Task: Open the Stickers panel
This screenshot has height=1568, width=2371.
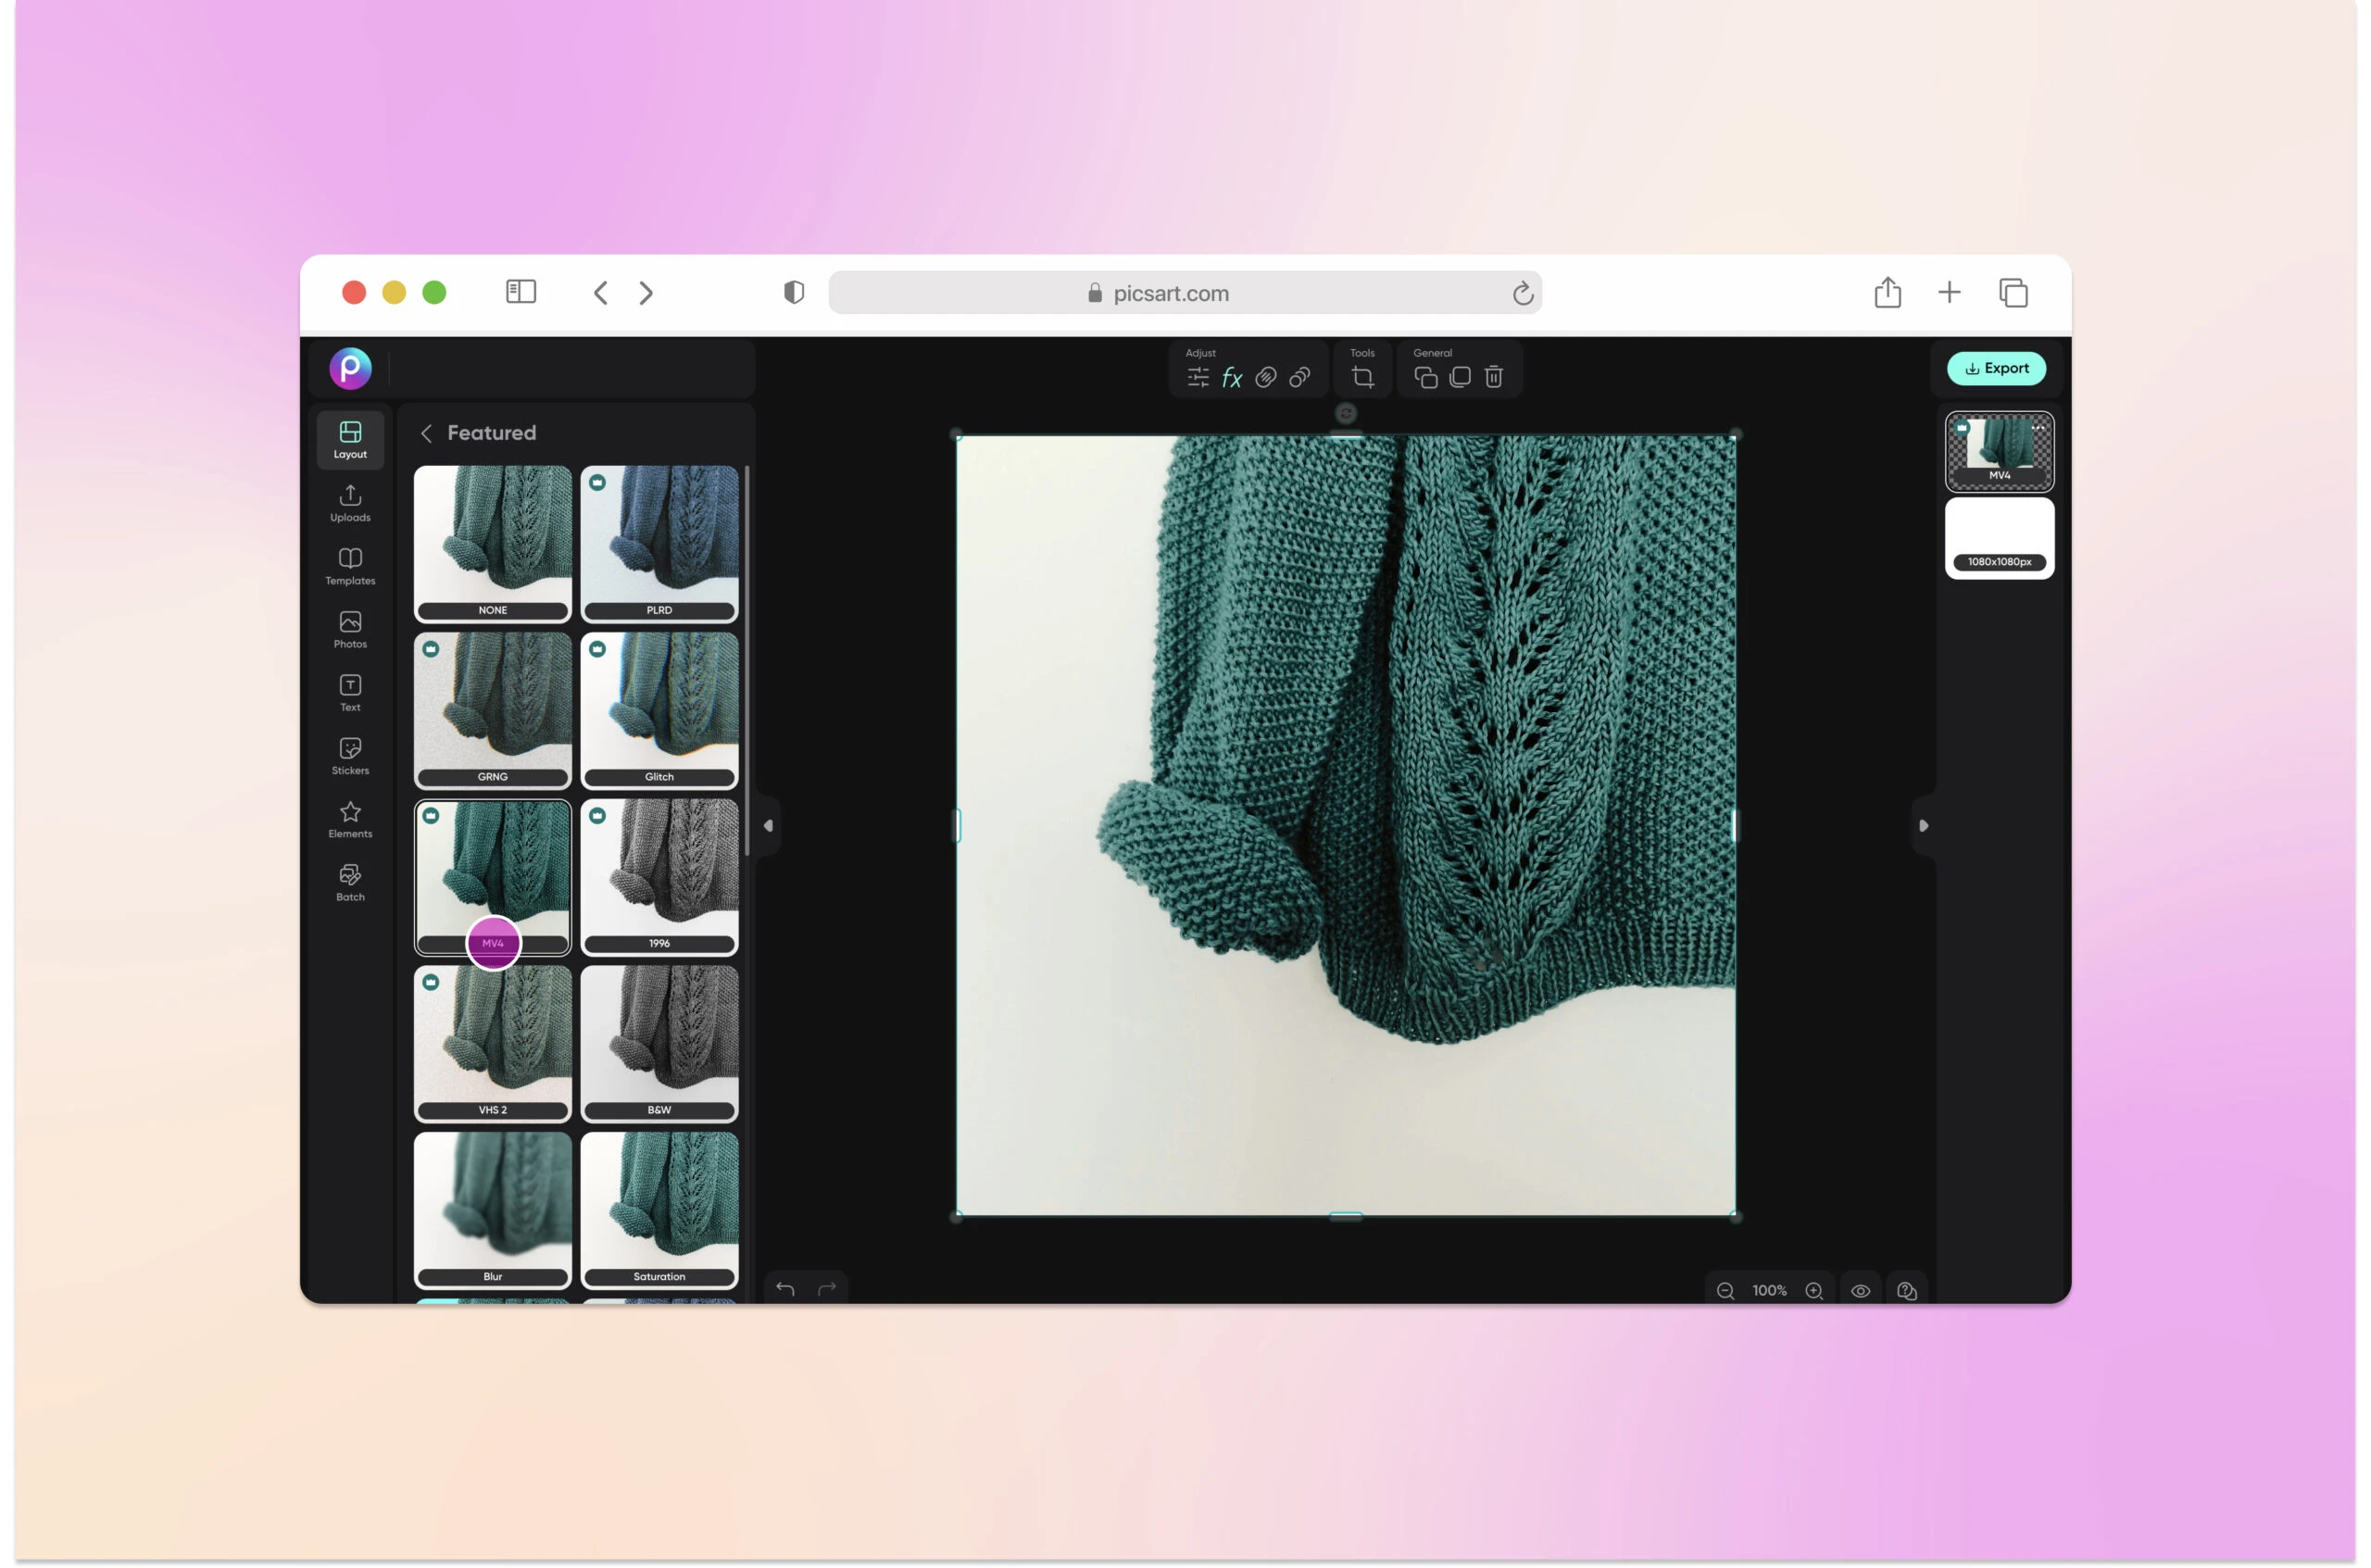Action: coord(350,755)
